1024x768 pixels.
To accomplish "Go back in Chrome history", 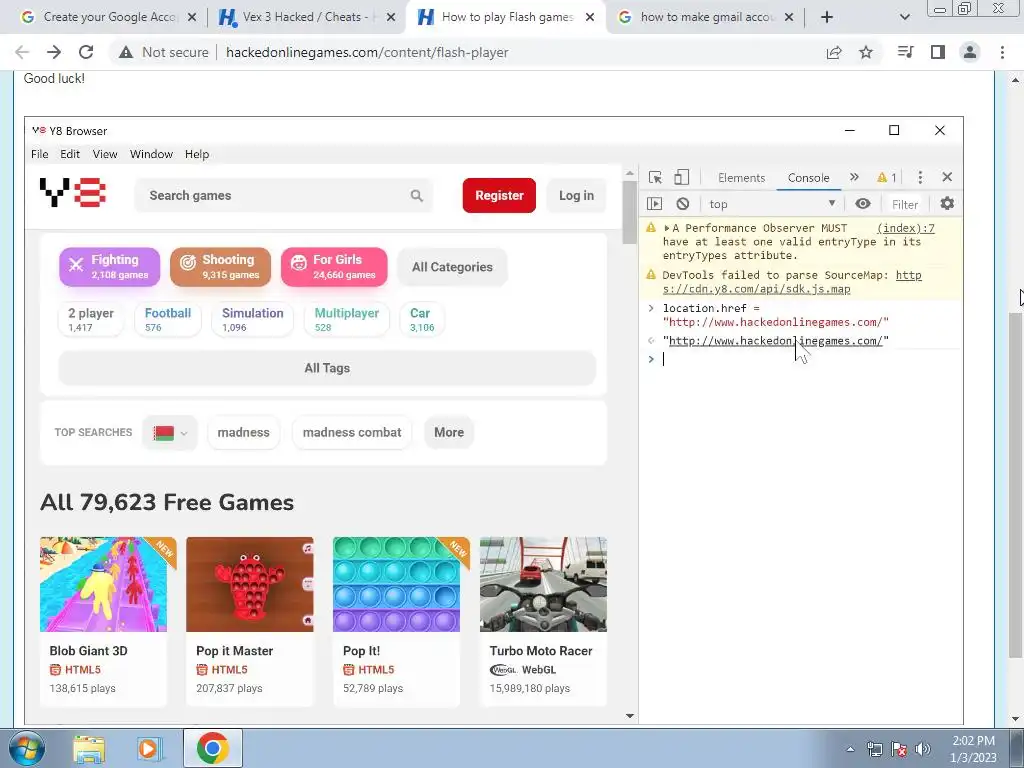I will (x=22, y=52).
